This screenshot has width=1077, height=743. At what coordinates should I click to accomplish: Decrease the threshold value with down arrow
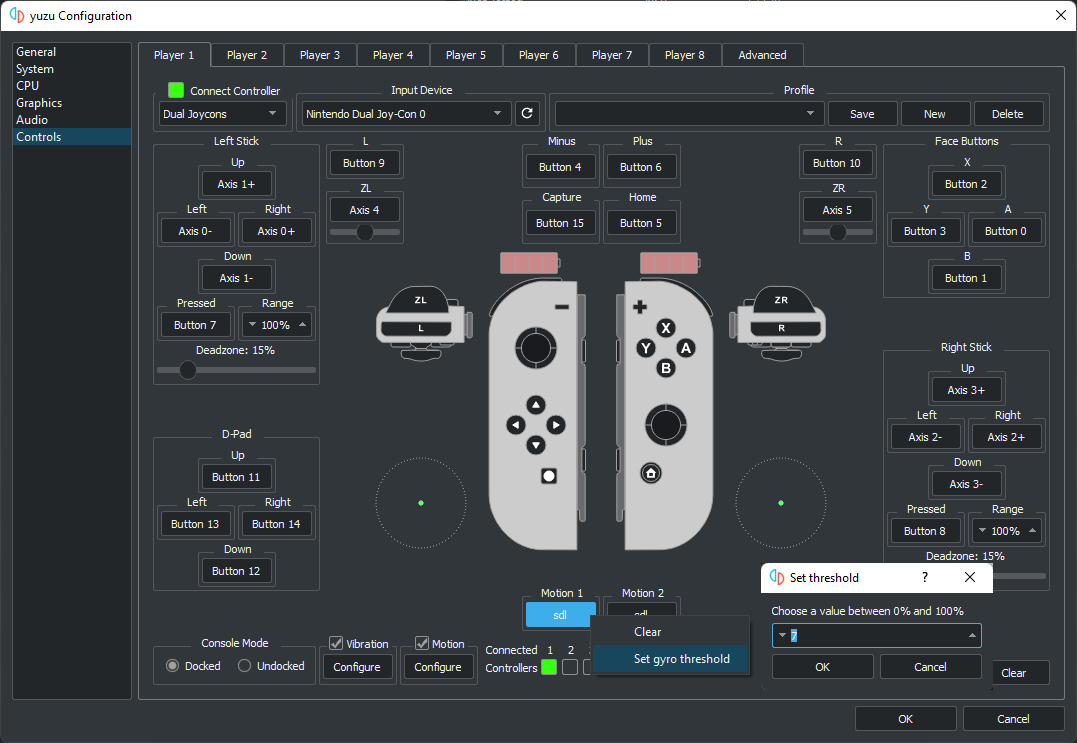(x=782, y=635)
